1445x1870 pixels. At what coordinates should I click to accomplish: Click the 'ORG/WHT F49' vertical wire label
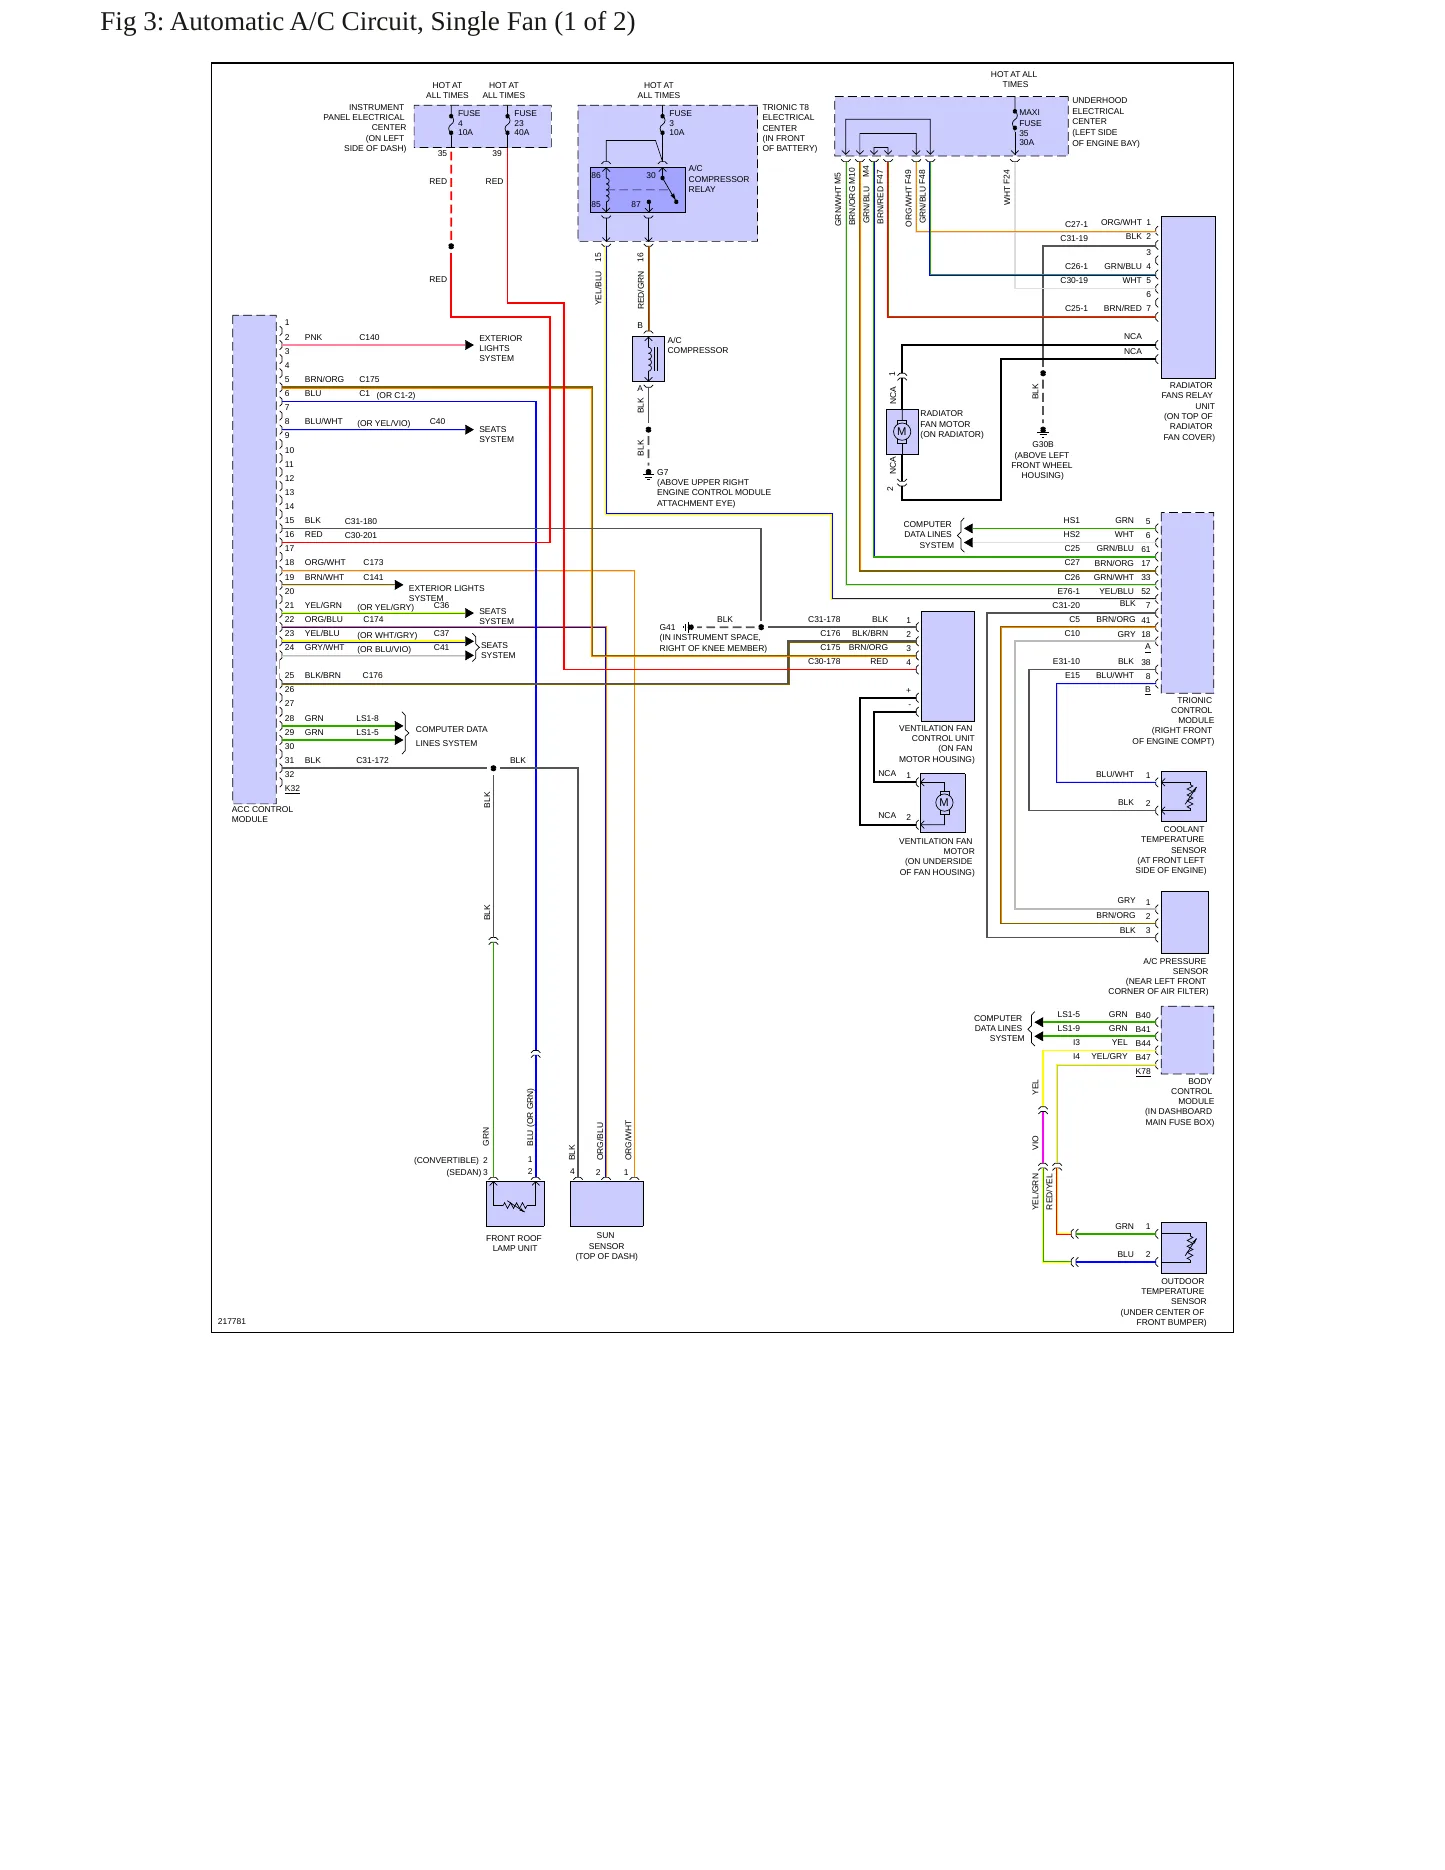(908, 197)
